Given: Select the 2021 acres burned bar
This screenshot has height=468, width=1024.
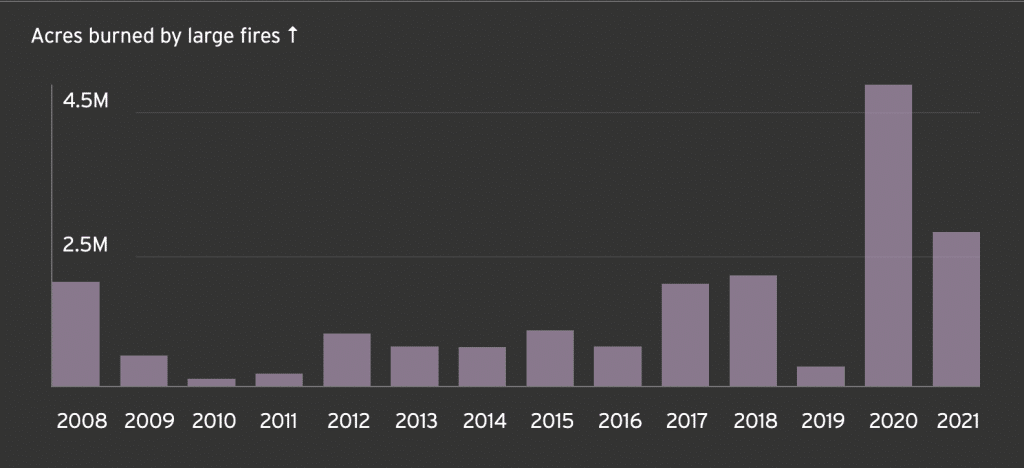Looking at the screenshot, I should tap(956, 309).
